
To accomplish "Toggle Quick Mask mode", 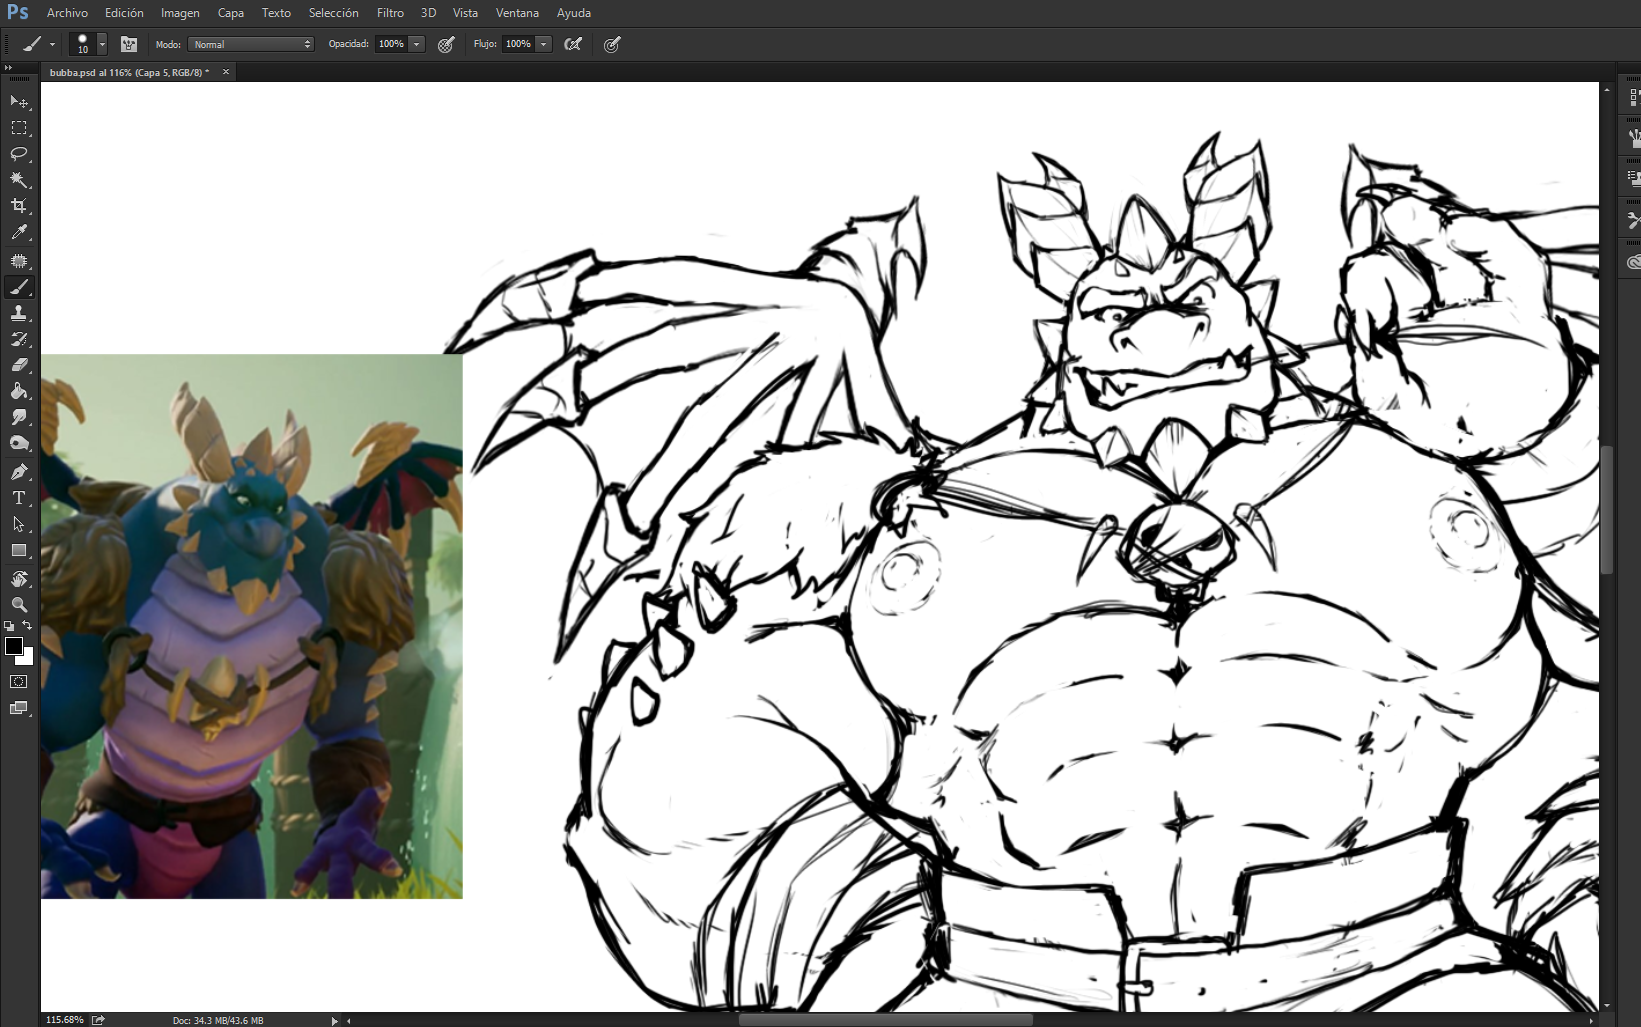I will pos(19,682).
